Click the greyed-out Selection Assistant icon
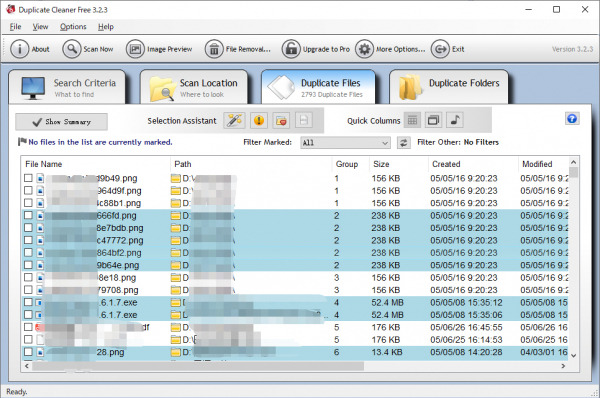Image resolution: width=600 pixels, height=398 pixels. [x=304, y=121]
